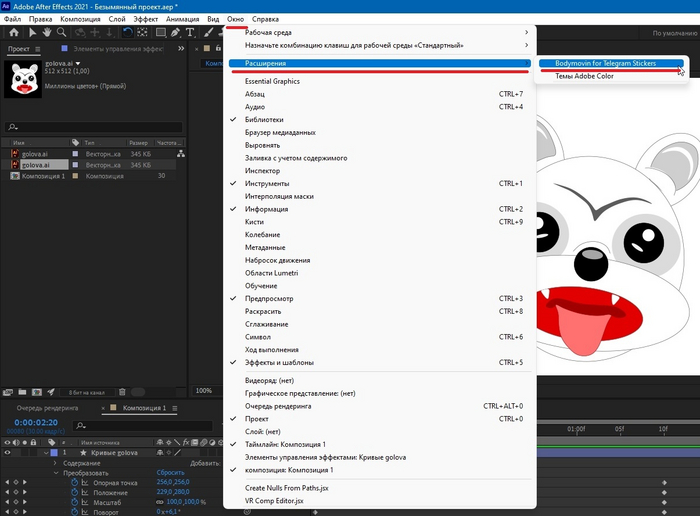Viewport: 700px width, 516px height.
Task: Toggle композиция: Композиция 1 menu item
Action: 379,470
